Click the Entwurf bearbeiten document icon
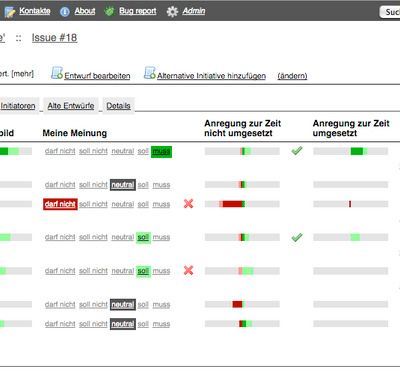This screenshot has height=375, width=400. click(x=57, y=73)
